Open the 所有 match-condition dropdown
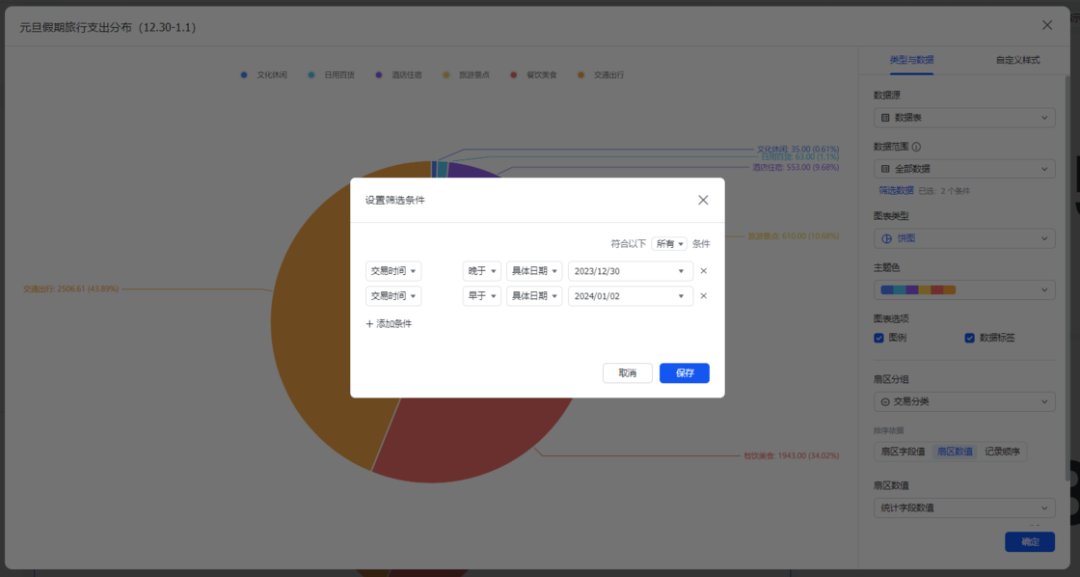 [669, 244]
